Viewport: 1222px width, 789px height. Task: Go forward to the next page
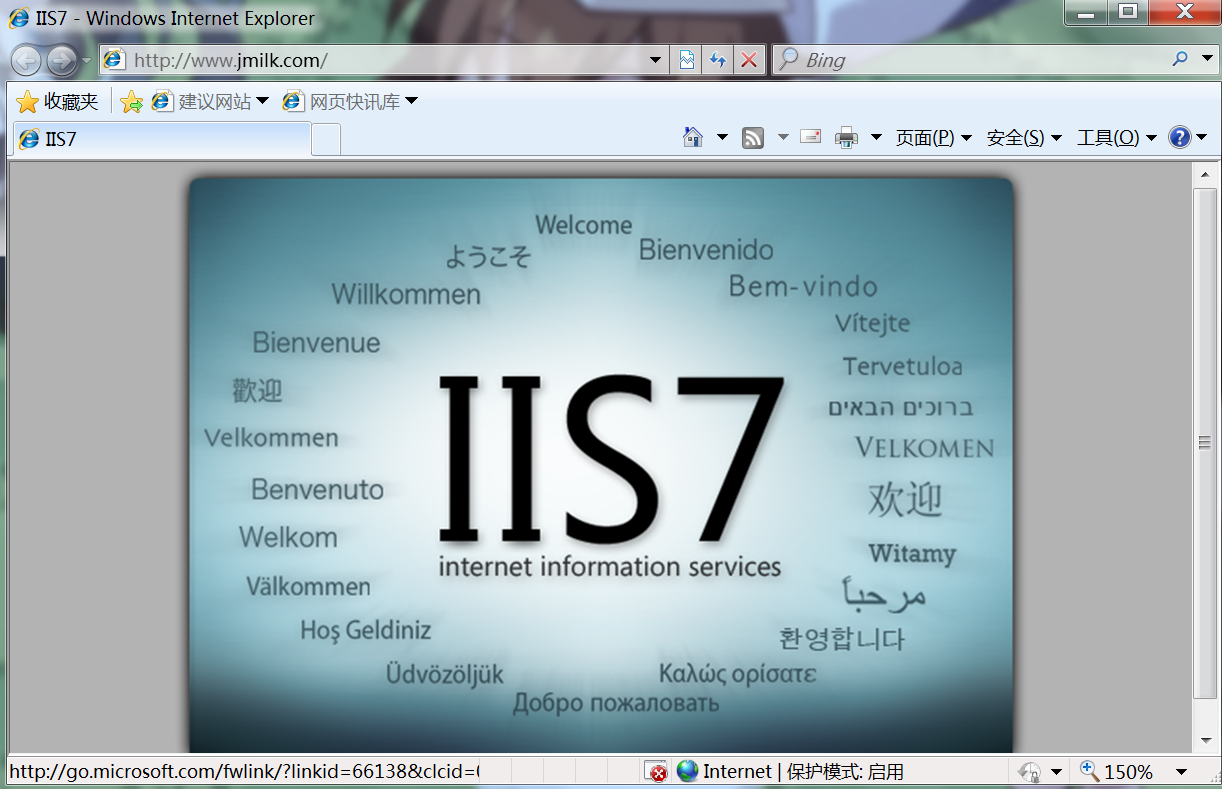click(62, 60)
